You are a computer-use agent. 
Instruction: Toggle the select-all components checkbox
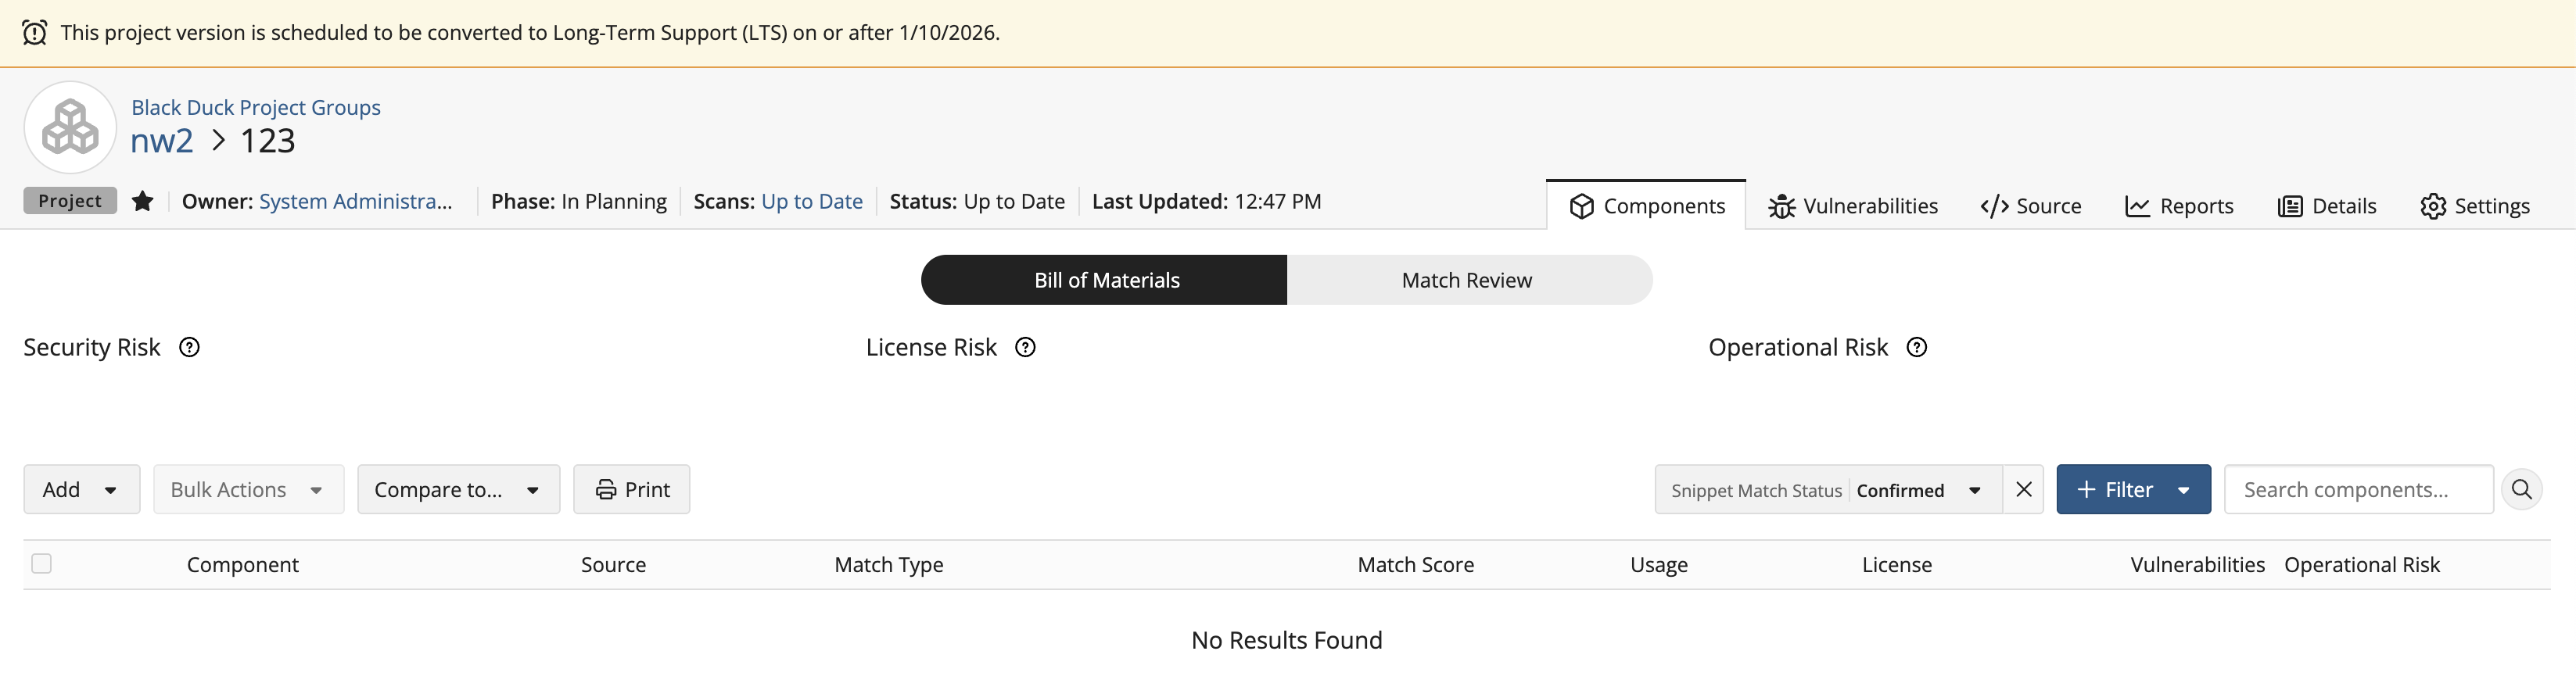[x=42, y=564]
